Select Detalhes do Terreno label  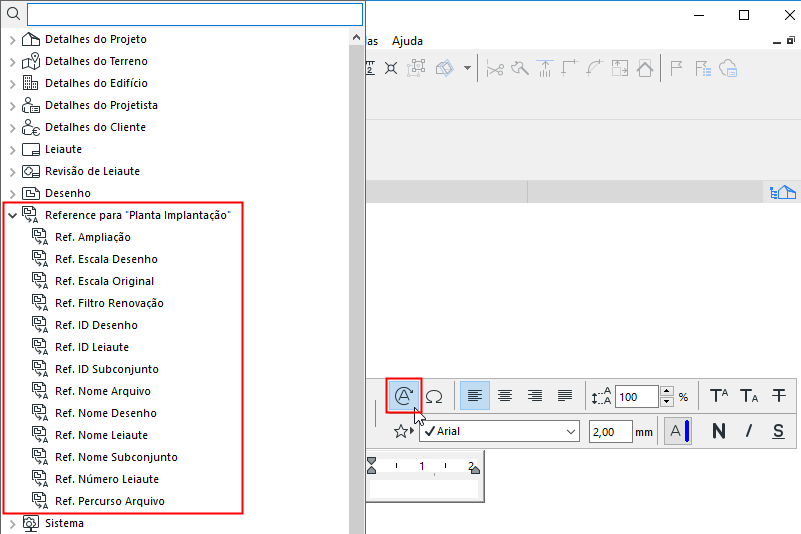pos(96,61)
